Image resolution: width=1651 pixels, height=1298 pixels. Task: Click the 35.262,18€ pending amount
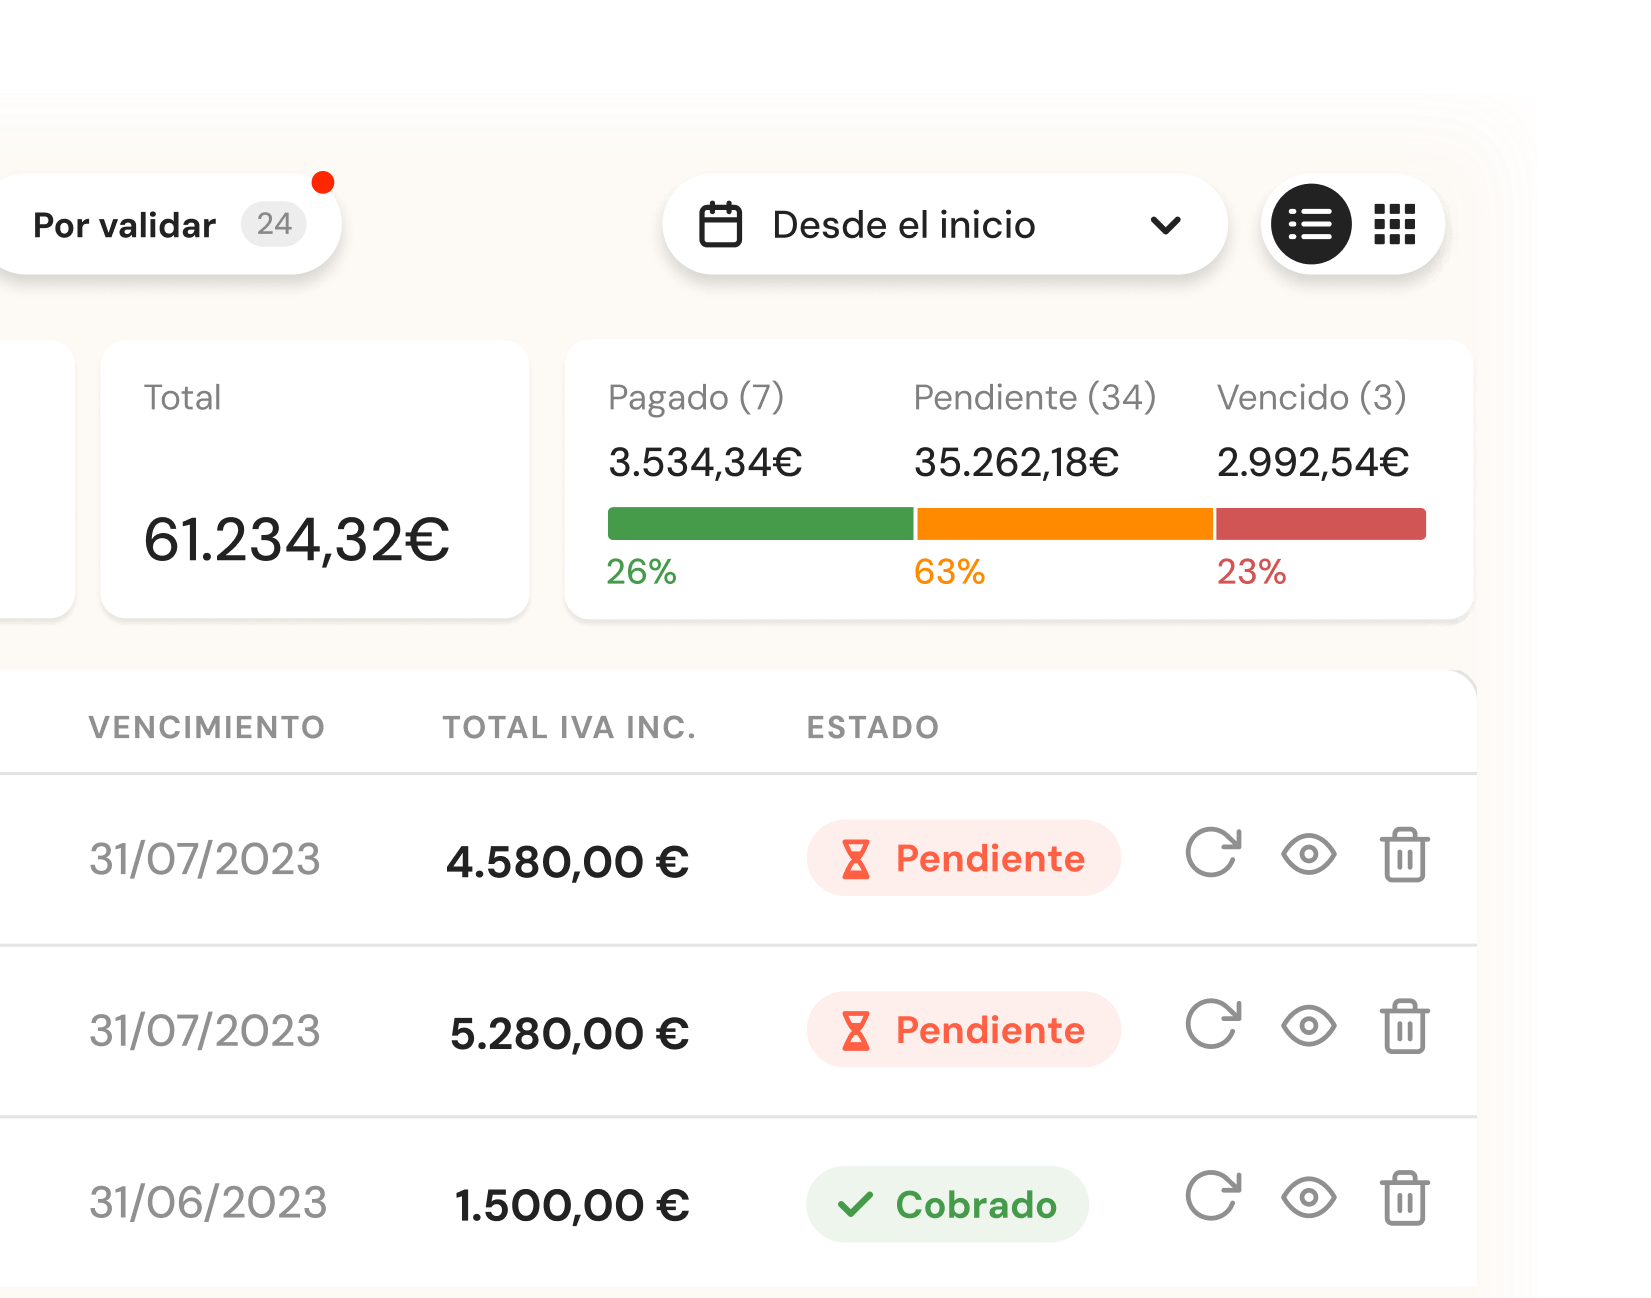coord(1016,462)
